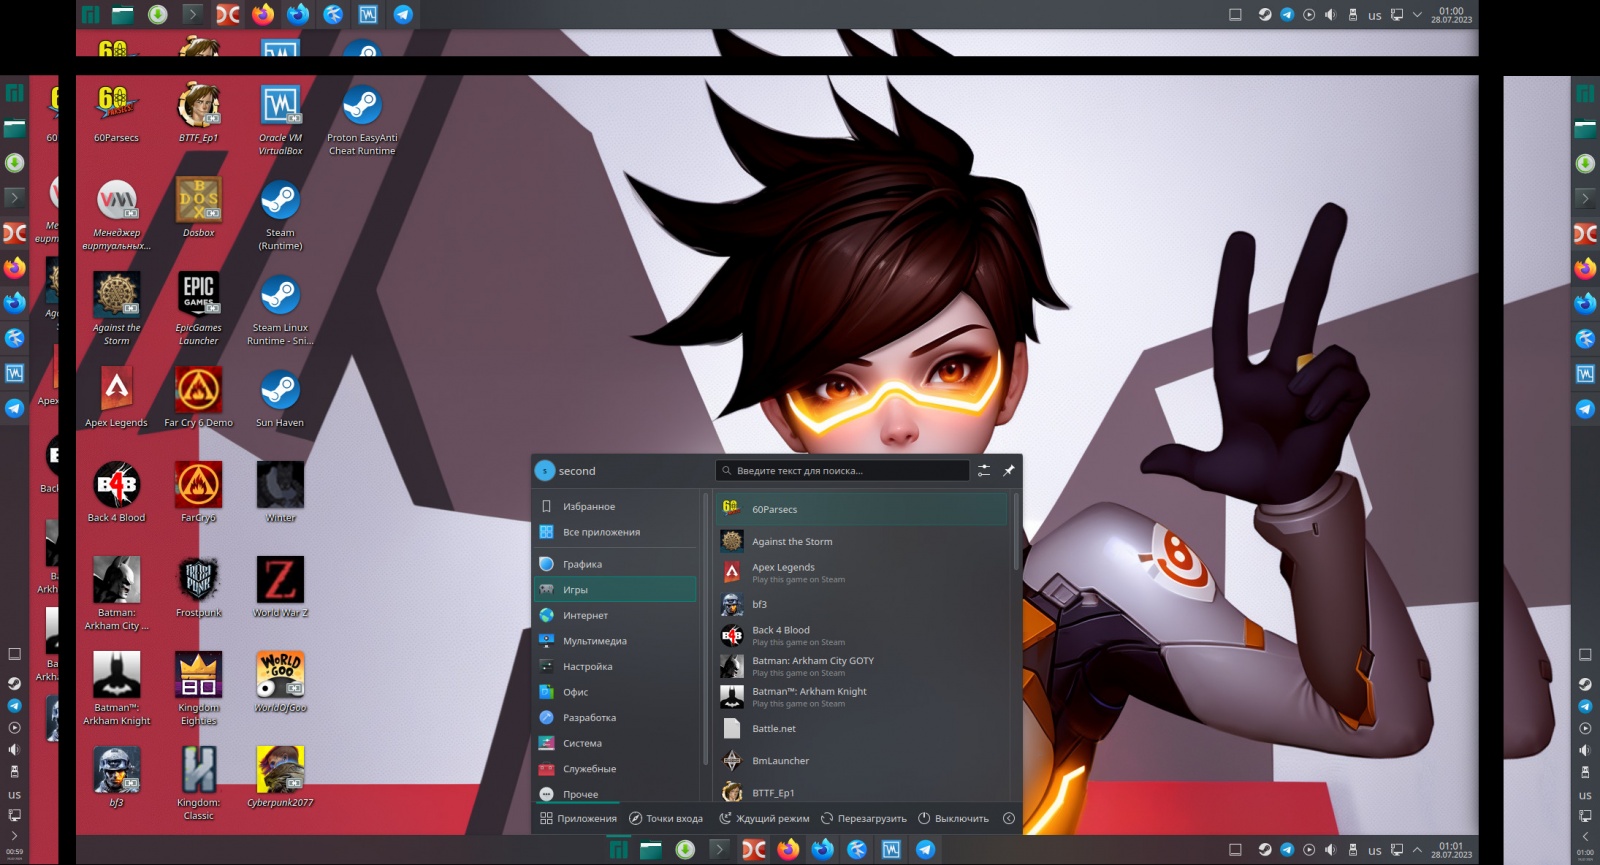Click the Steam tray icon in the bottom panel

point(1265,850)
